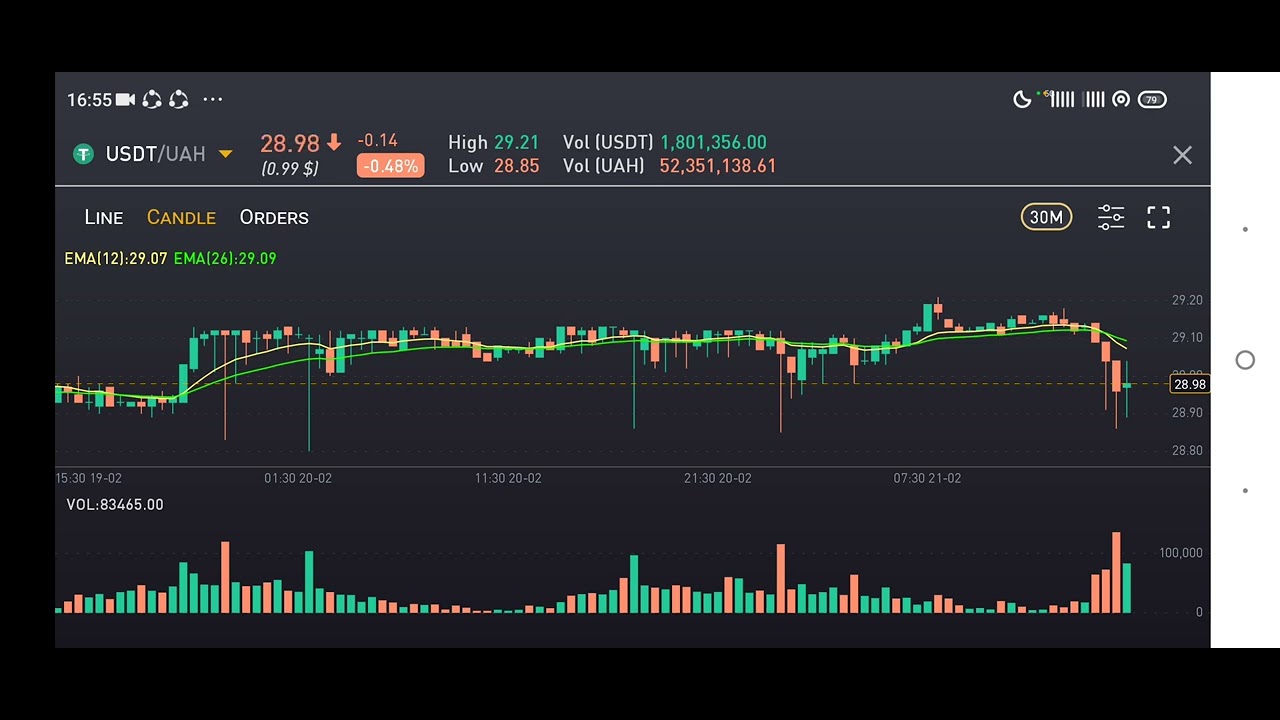Click the High 29.21 value
Viewport: 1280px width, 720px height.
coord(516,142)
